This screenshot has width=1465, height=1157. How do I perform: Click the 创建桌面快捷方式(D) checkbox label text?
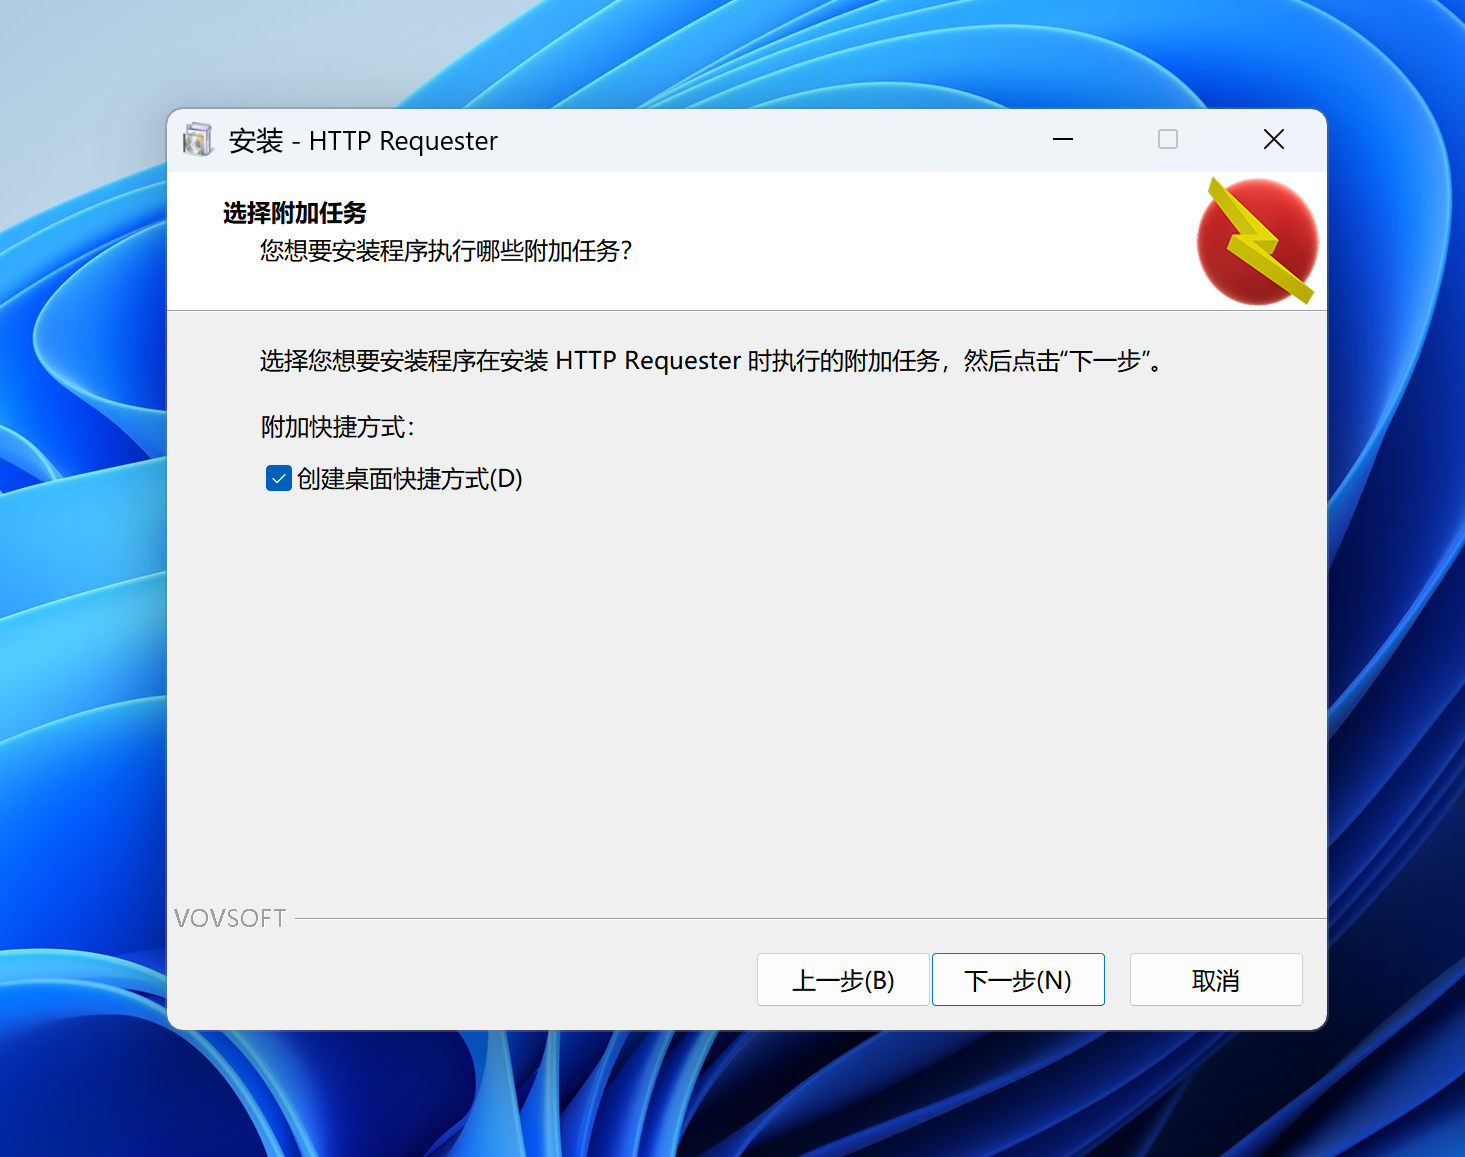click(x=409, y=479)
